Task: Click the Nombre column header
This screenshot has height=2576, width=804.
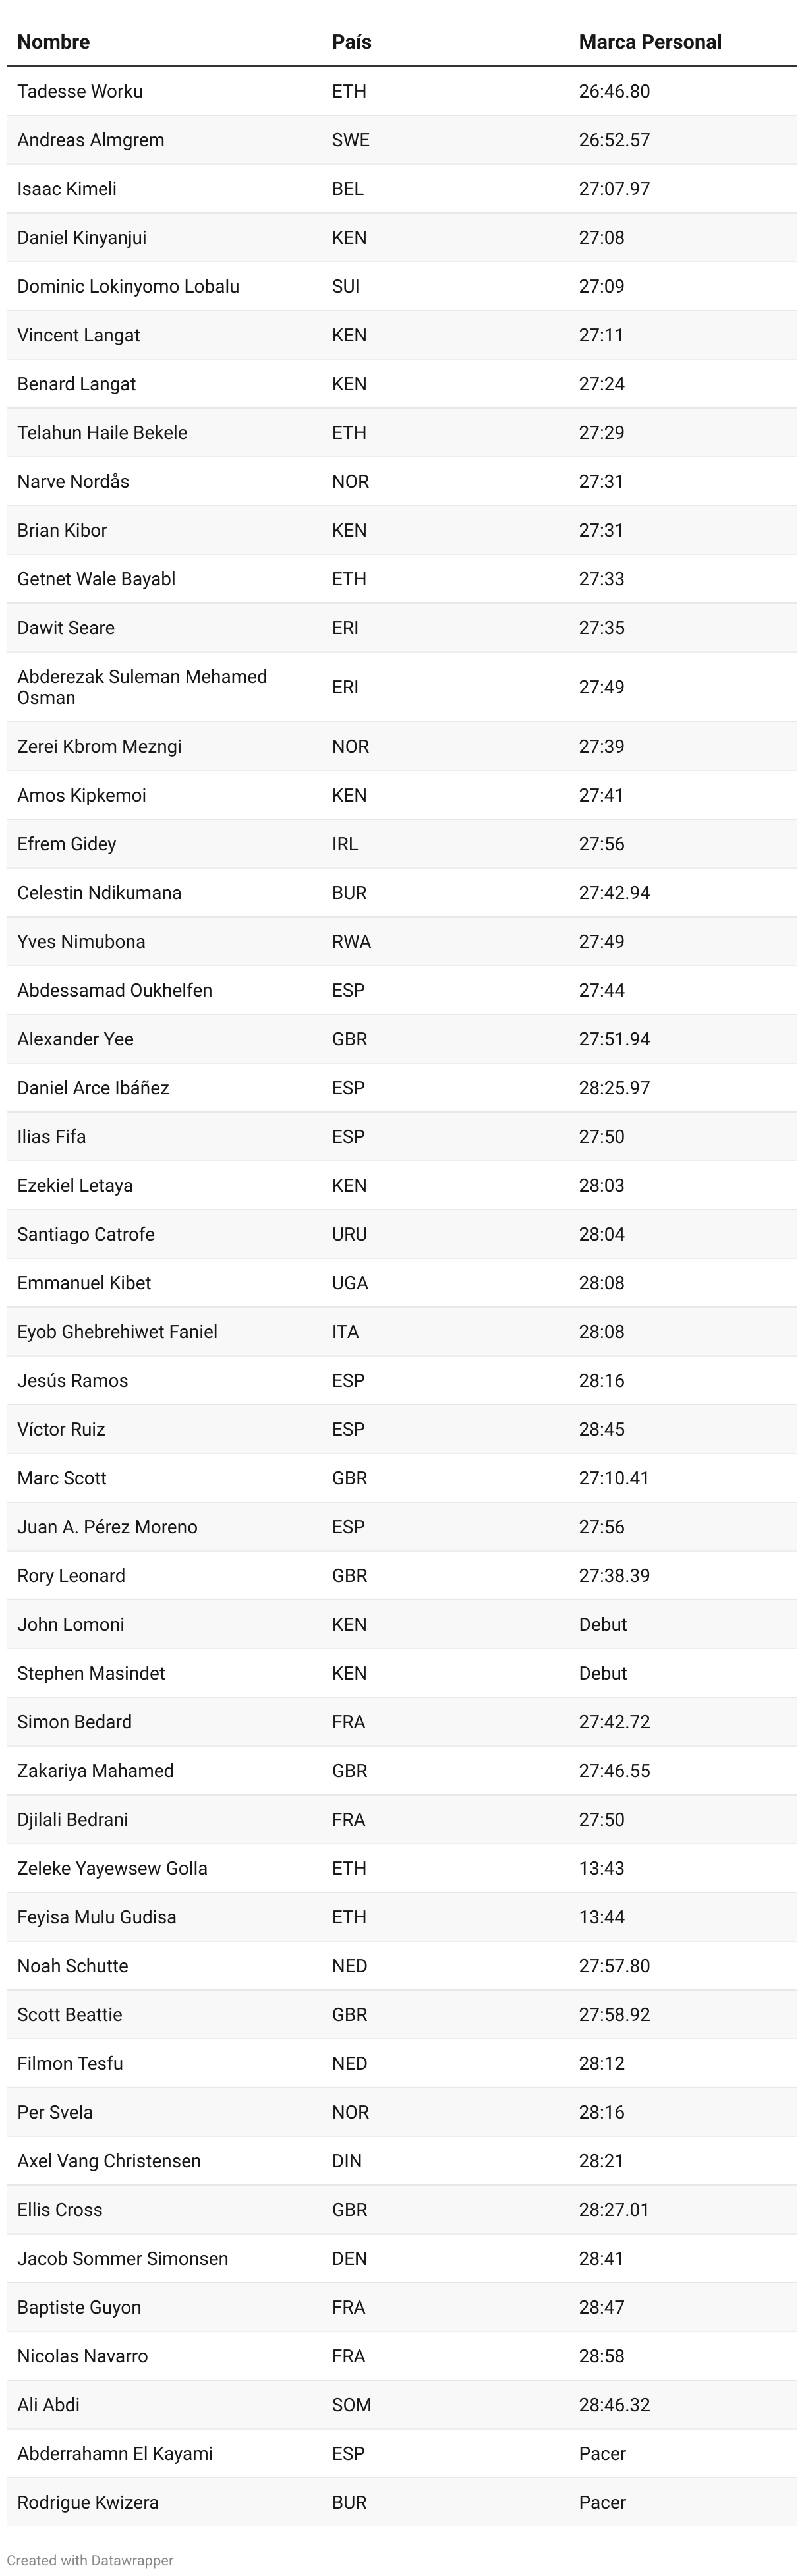Action: (53, 42)
